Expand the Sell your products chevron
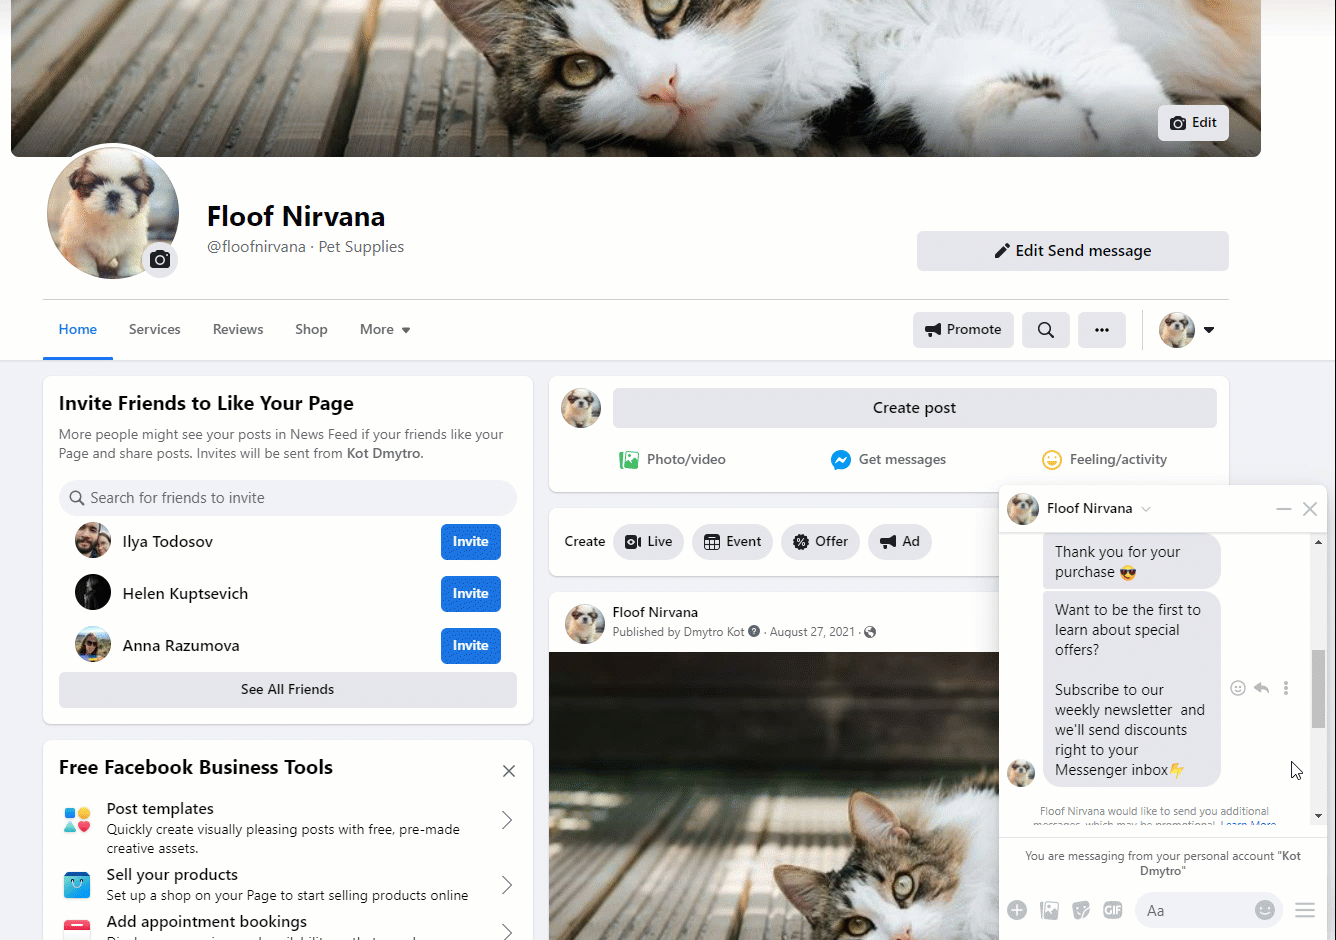The image size is (1336, 940). tap(507, 885)
